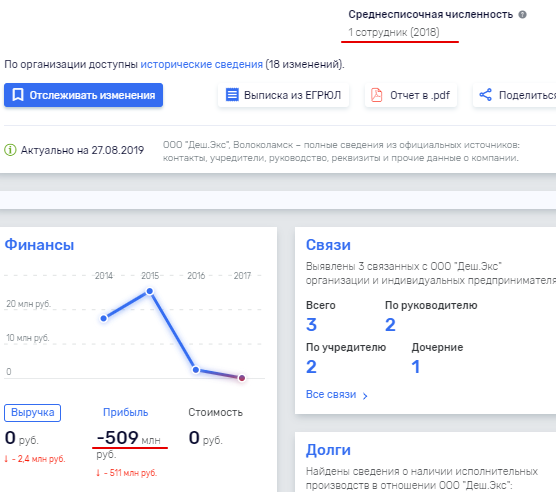This screenshot has width=556, height=492.
Task: Click the 2015 data point on chart
Action: pyautogui.click(x=150, y=291)
